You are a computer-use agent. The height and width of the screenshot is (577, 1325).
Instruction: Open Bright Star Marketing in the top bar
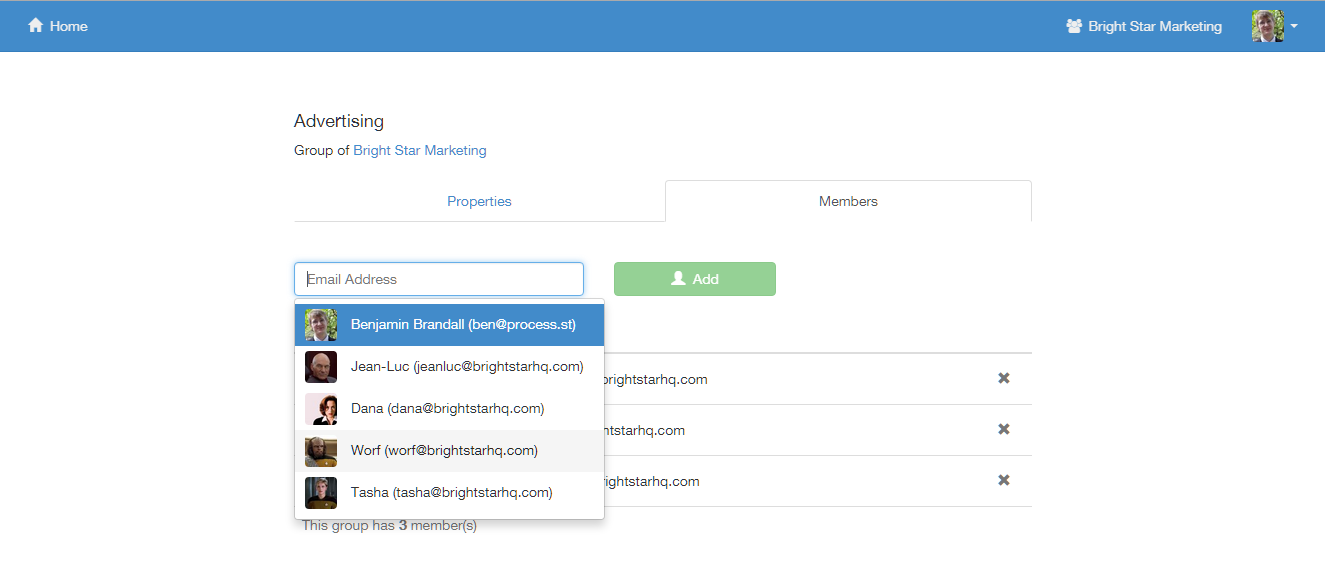[1154, 26]
